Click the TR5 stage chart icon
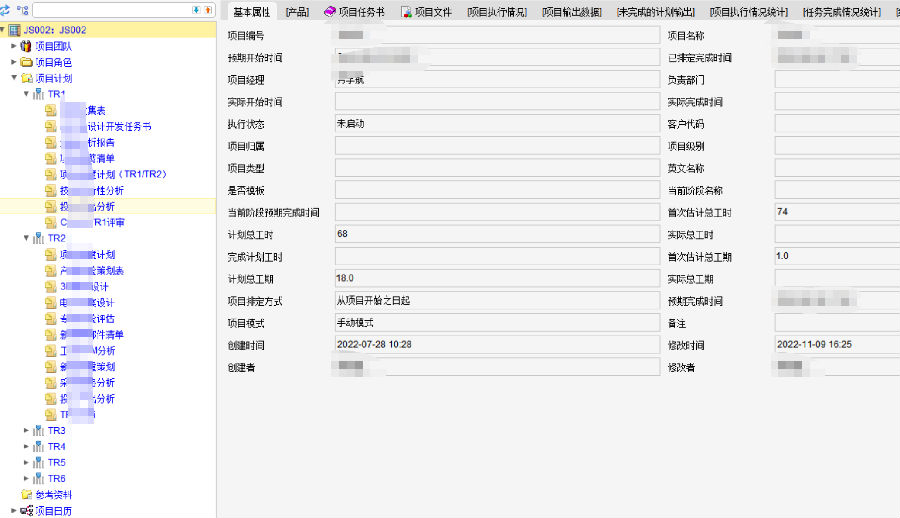The width and height of the screenshot is (900, 518). coord(38,462)
